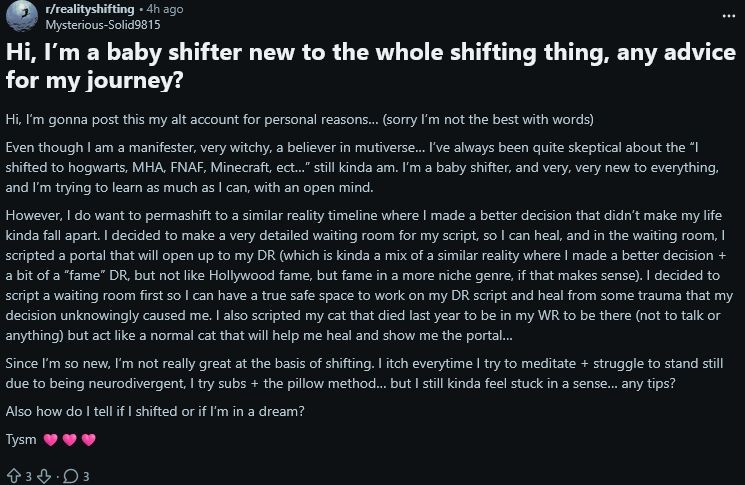The image size is (745, 485).
Task: Click the vote score beside the upvote arrow
Action: coord(27,475)
